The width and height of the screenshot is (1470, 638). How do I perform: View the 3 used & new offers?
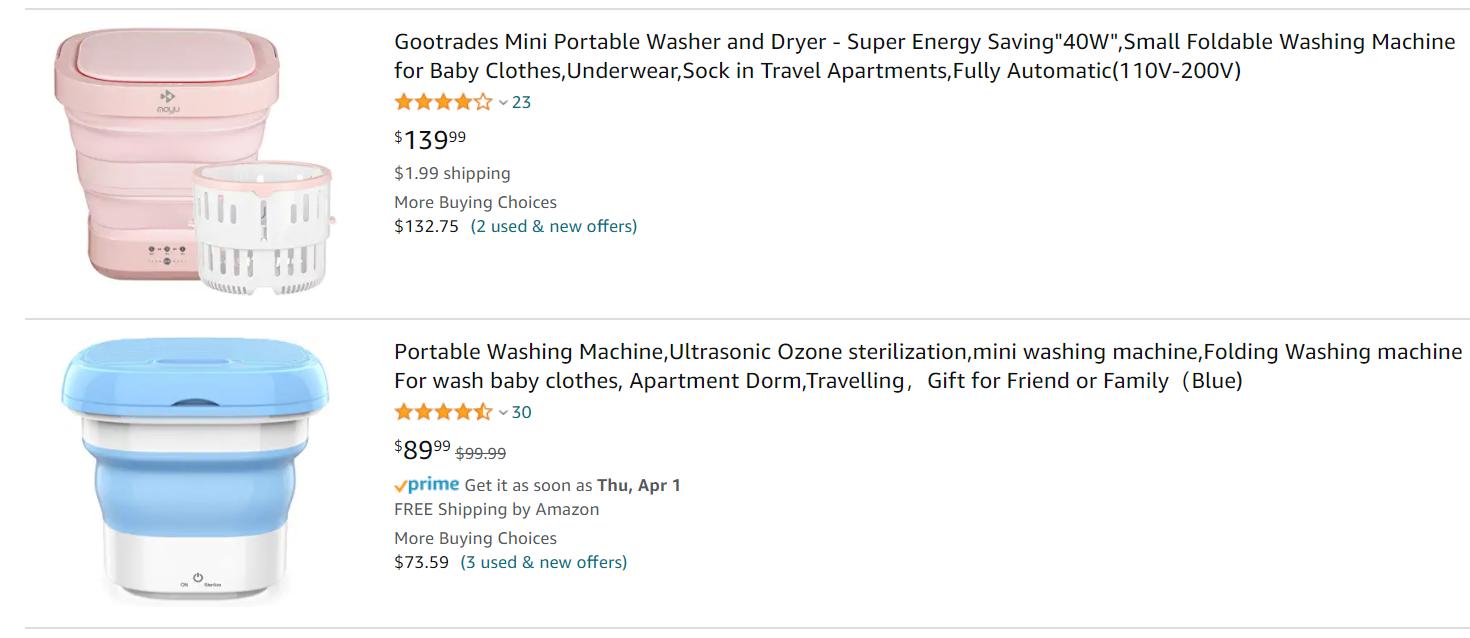pos(544,562)
